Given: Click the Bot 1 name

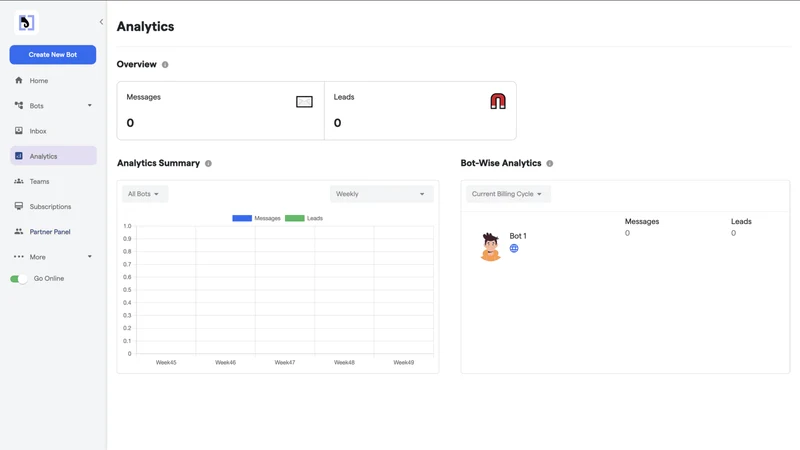Looking at the screenshot, I should [x=518, y=236].
